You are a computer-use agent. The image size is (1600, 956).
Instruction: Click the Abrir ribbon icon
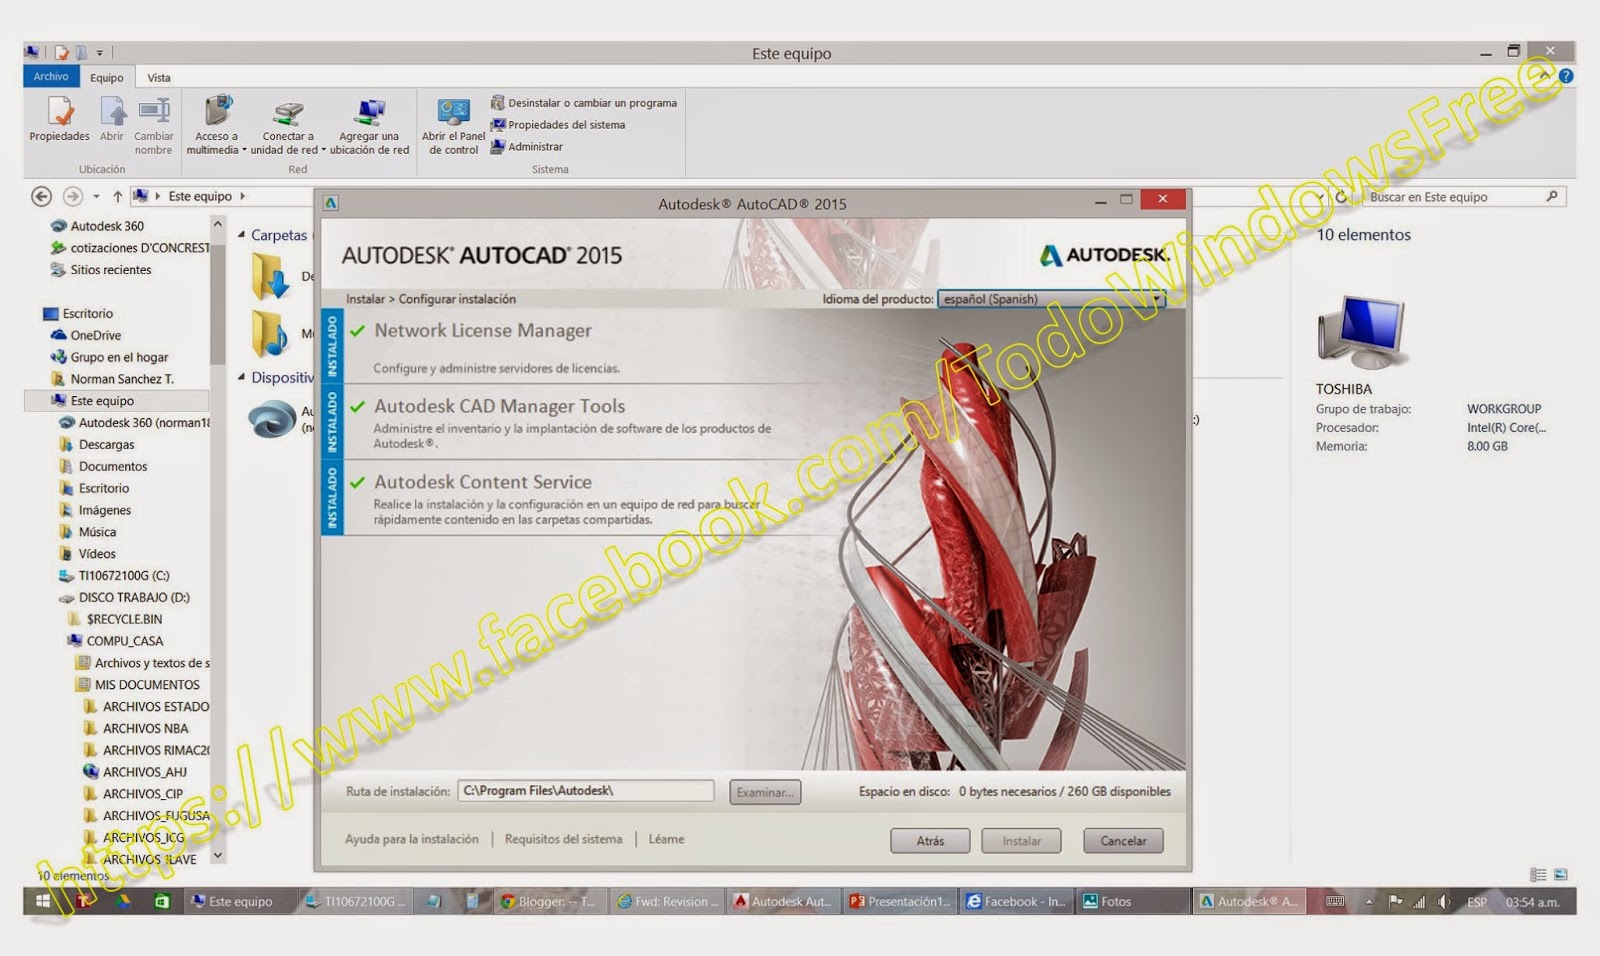pos(112,119)
